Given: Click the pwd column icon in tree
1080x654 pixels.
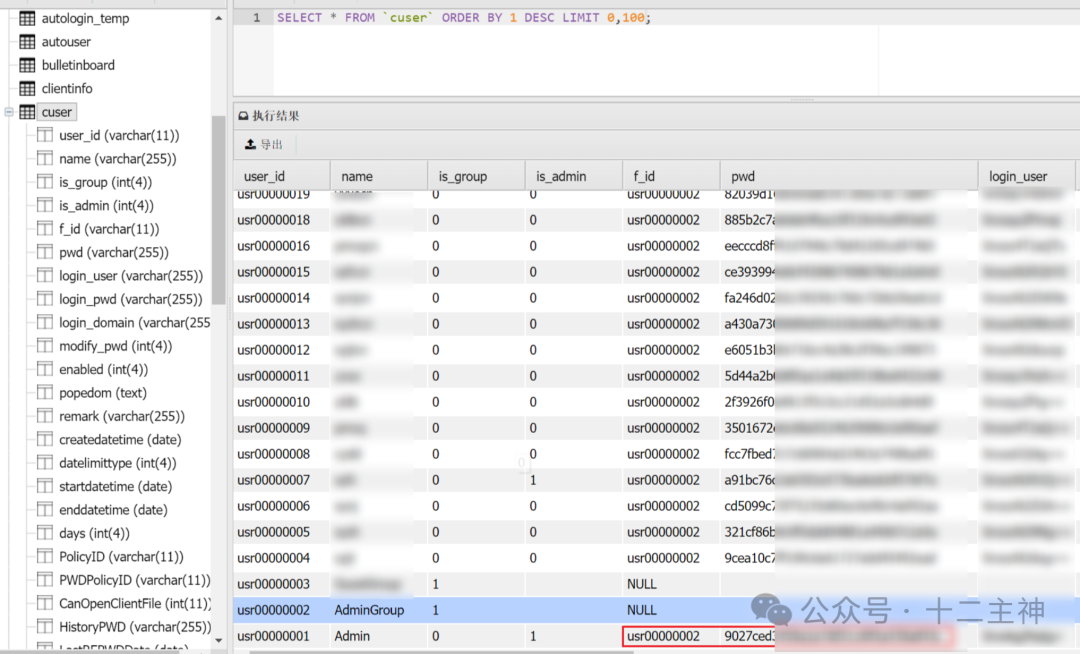Looking at the screenshot, I should coord(45,252).
